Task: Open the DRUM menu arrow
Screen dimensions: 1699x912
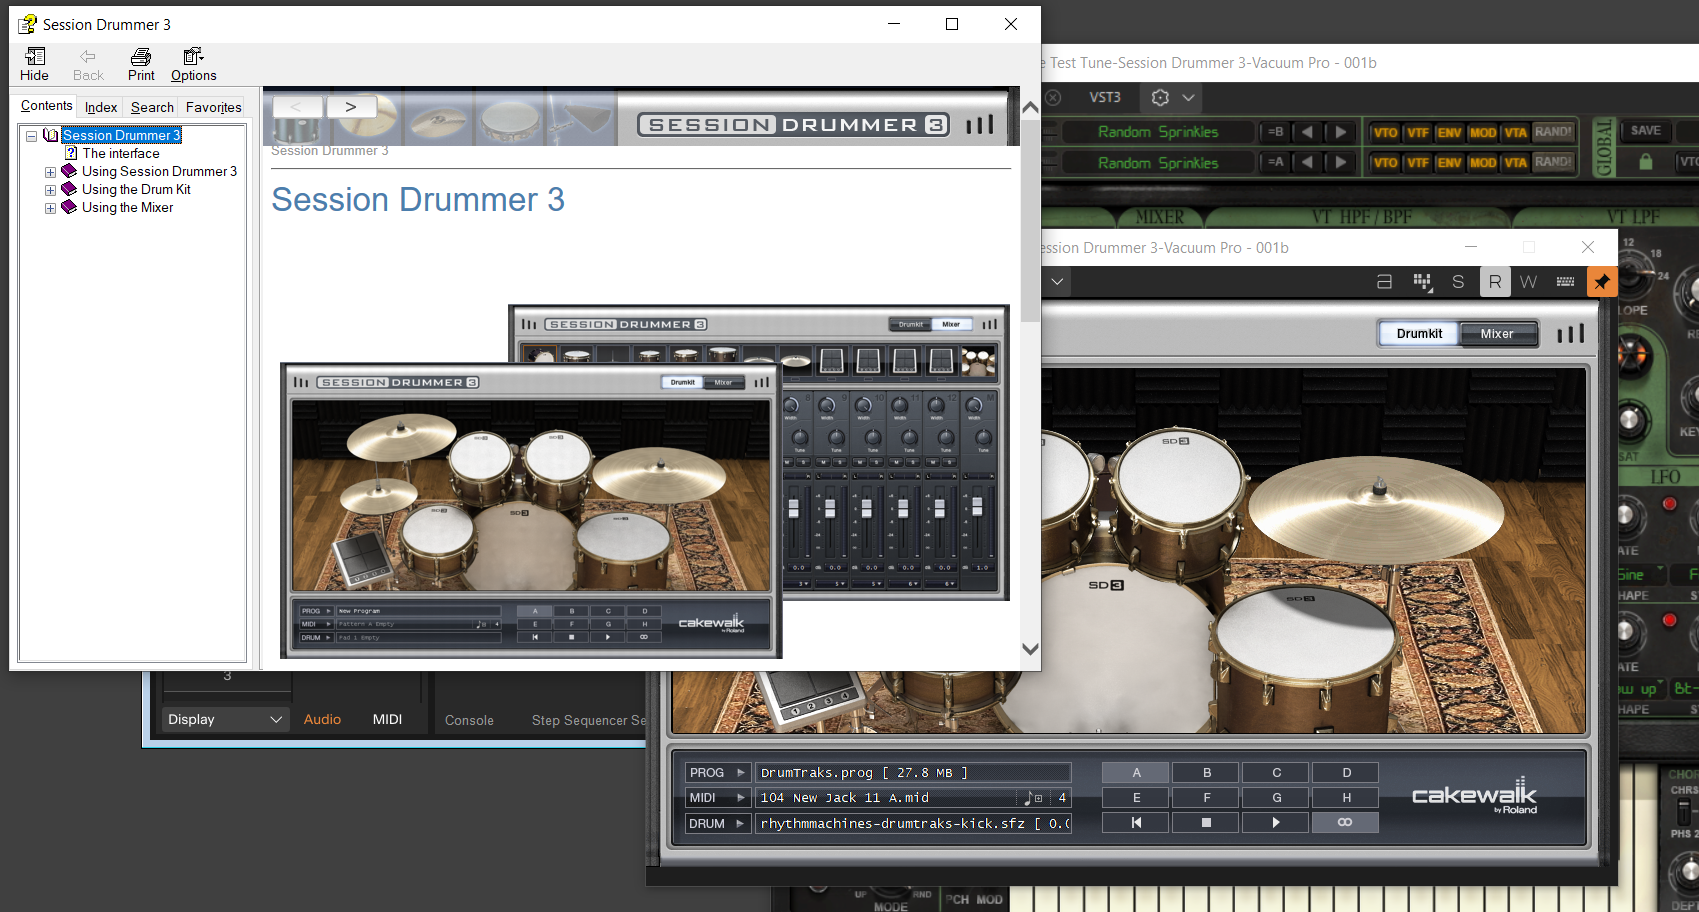Action: [x=741, y=824]
